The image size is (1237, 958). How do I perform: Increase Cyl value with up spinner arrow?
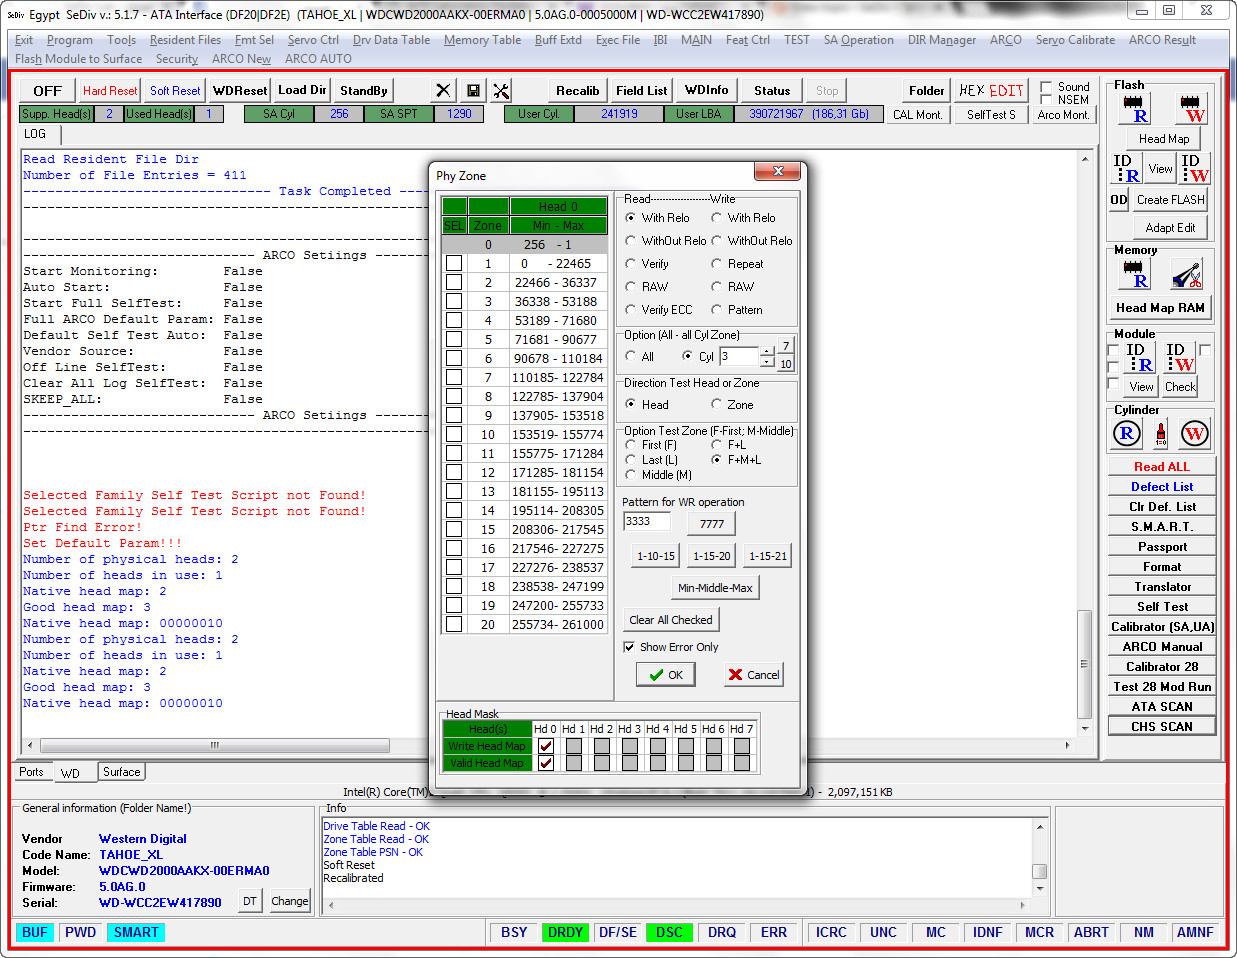pos(767,351)
